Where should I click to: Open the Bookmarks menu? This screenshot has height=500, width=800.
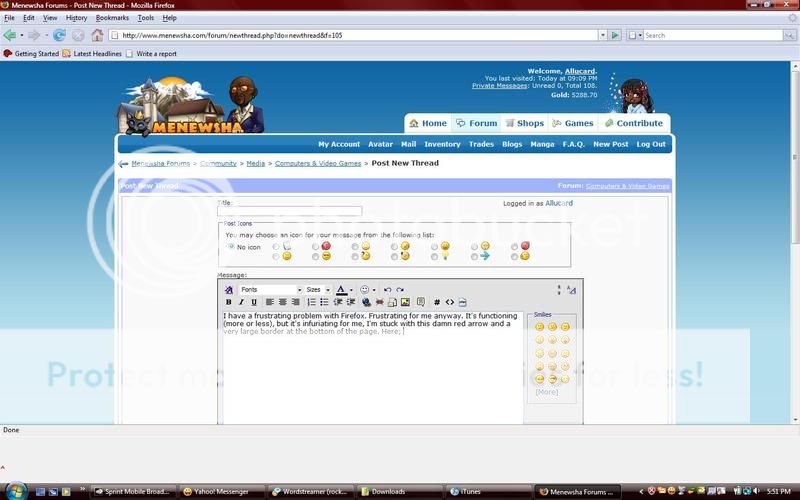coord(112,18)
